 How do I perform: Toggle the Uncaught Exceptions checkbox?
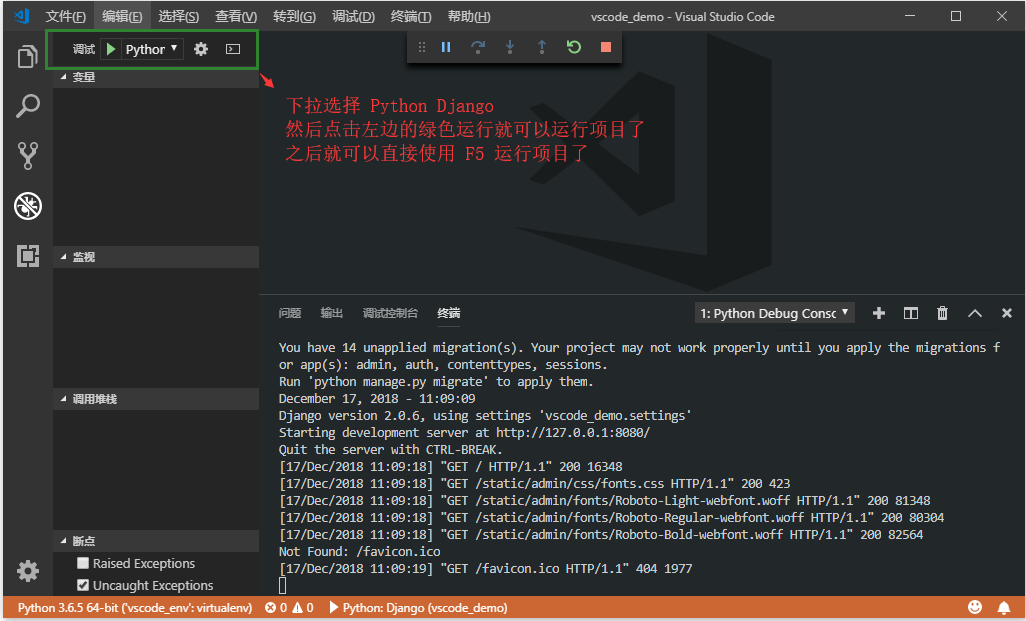[x=83, y=585]
